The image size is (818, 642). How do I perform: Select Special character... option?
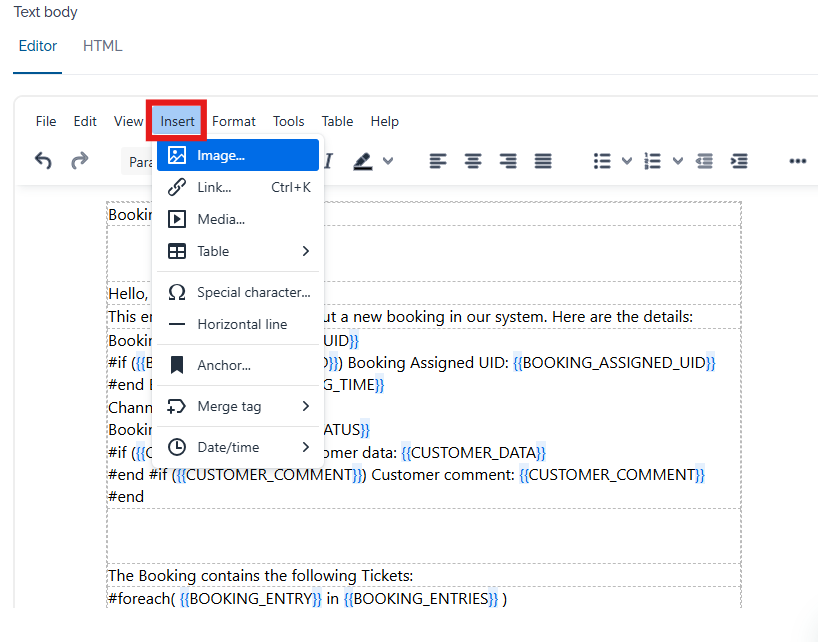coord(238,293)
